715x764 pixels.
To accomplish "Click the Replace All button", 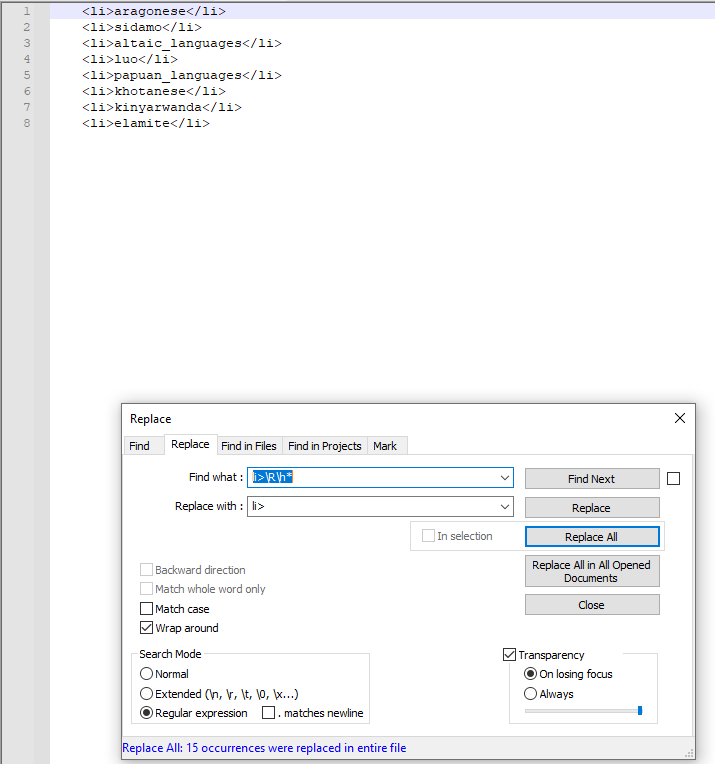I will [x=592, y=536].
